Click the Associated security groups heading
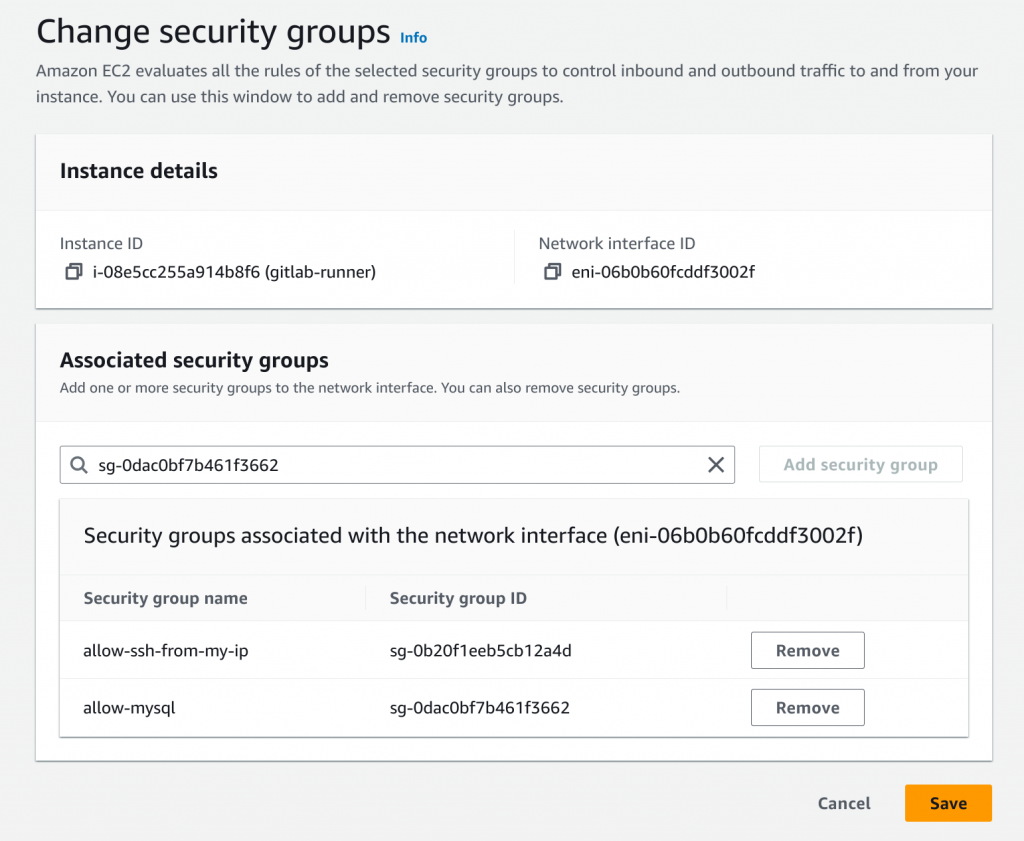 click(x=194, y=360)
